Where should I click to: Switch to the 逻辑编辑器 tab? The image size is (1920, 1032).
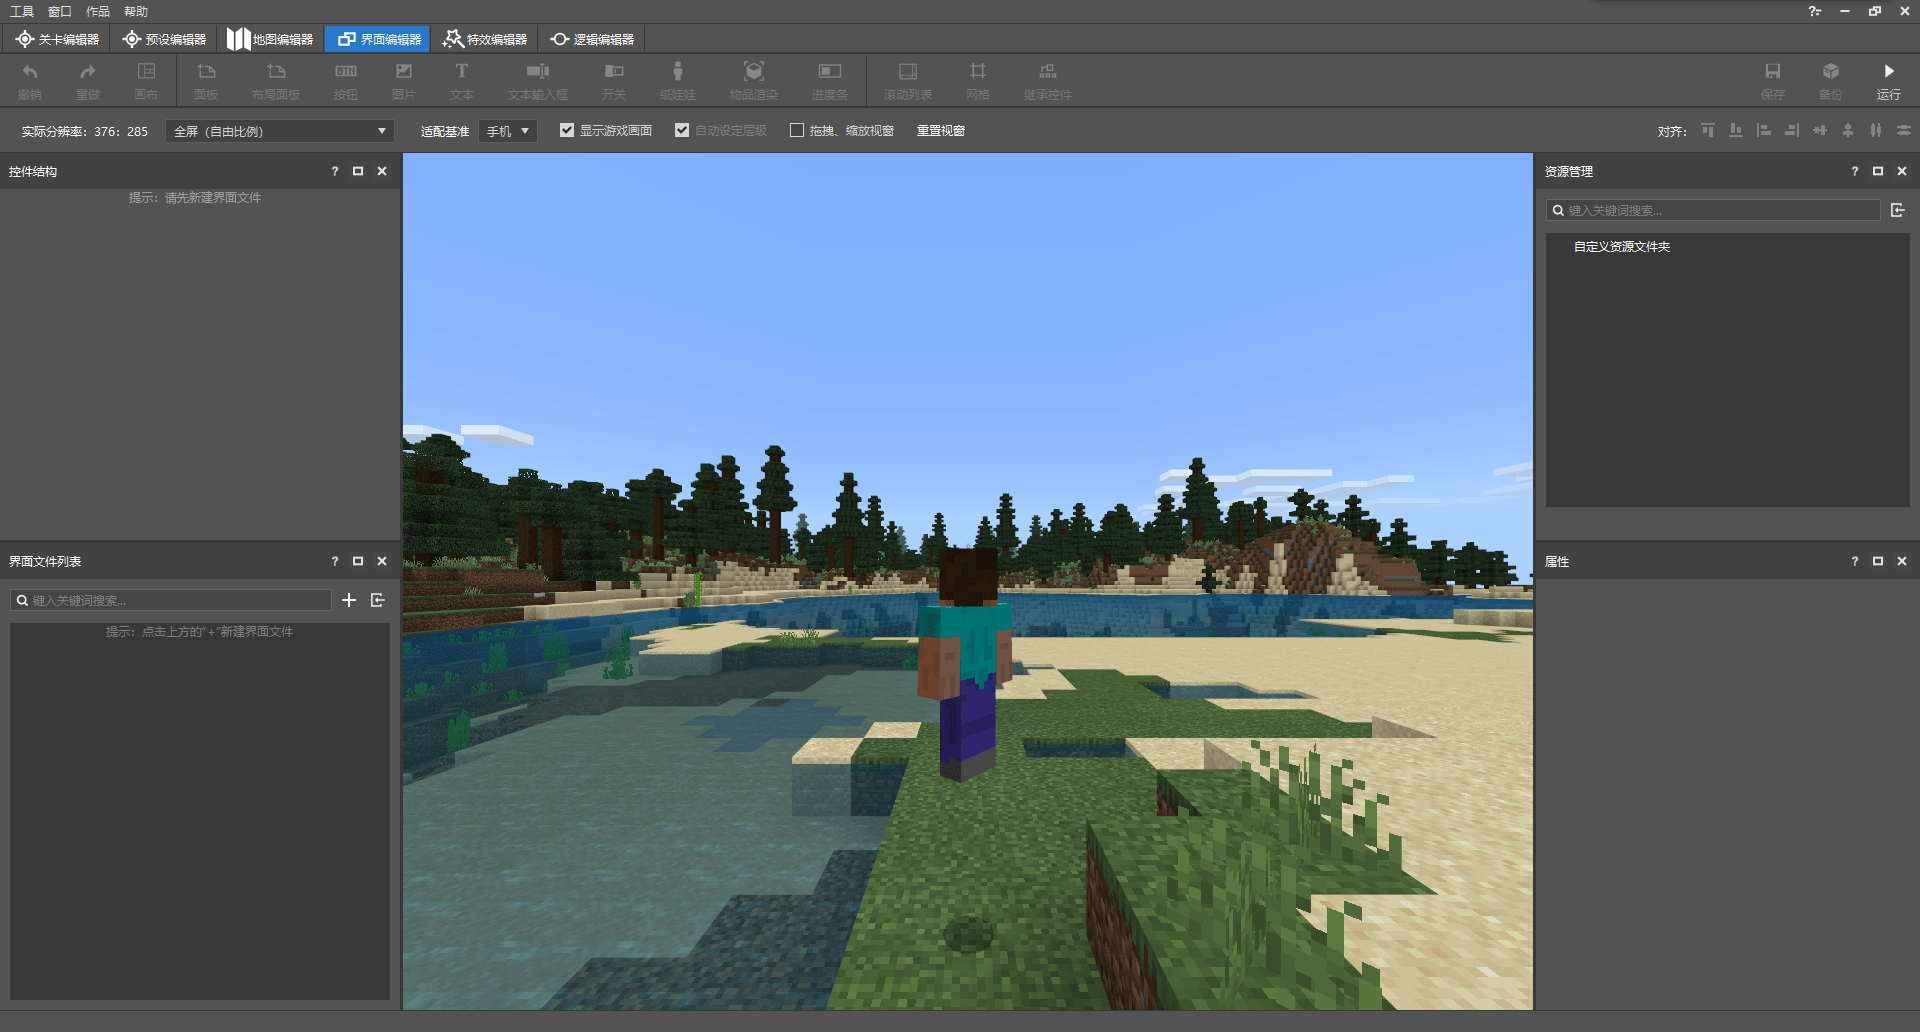coord(592,39)
